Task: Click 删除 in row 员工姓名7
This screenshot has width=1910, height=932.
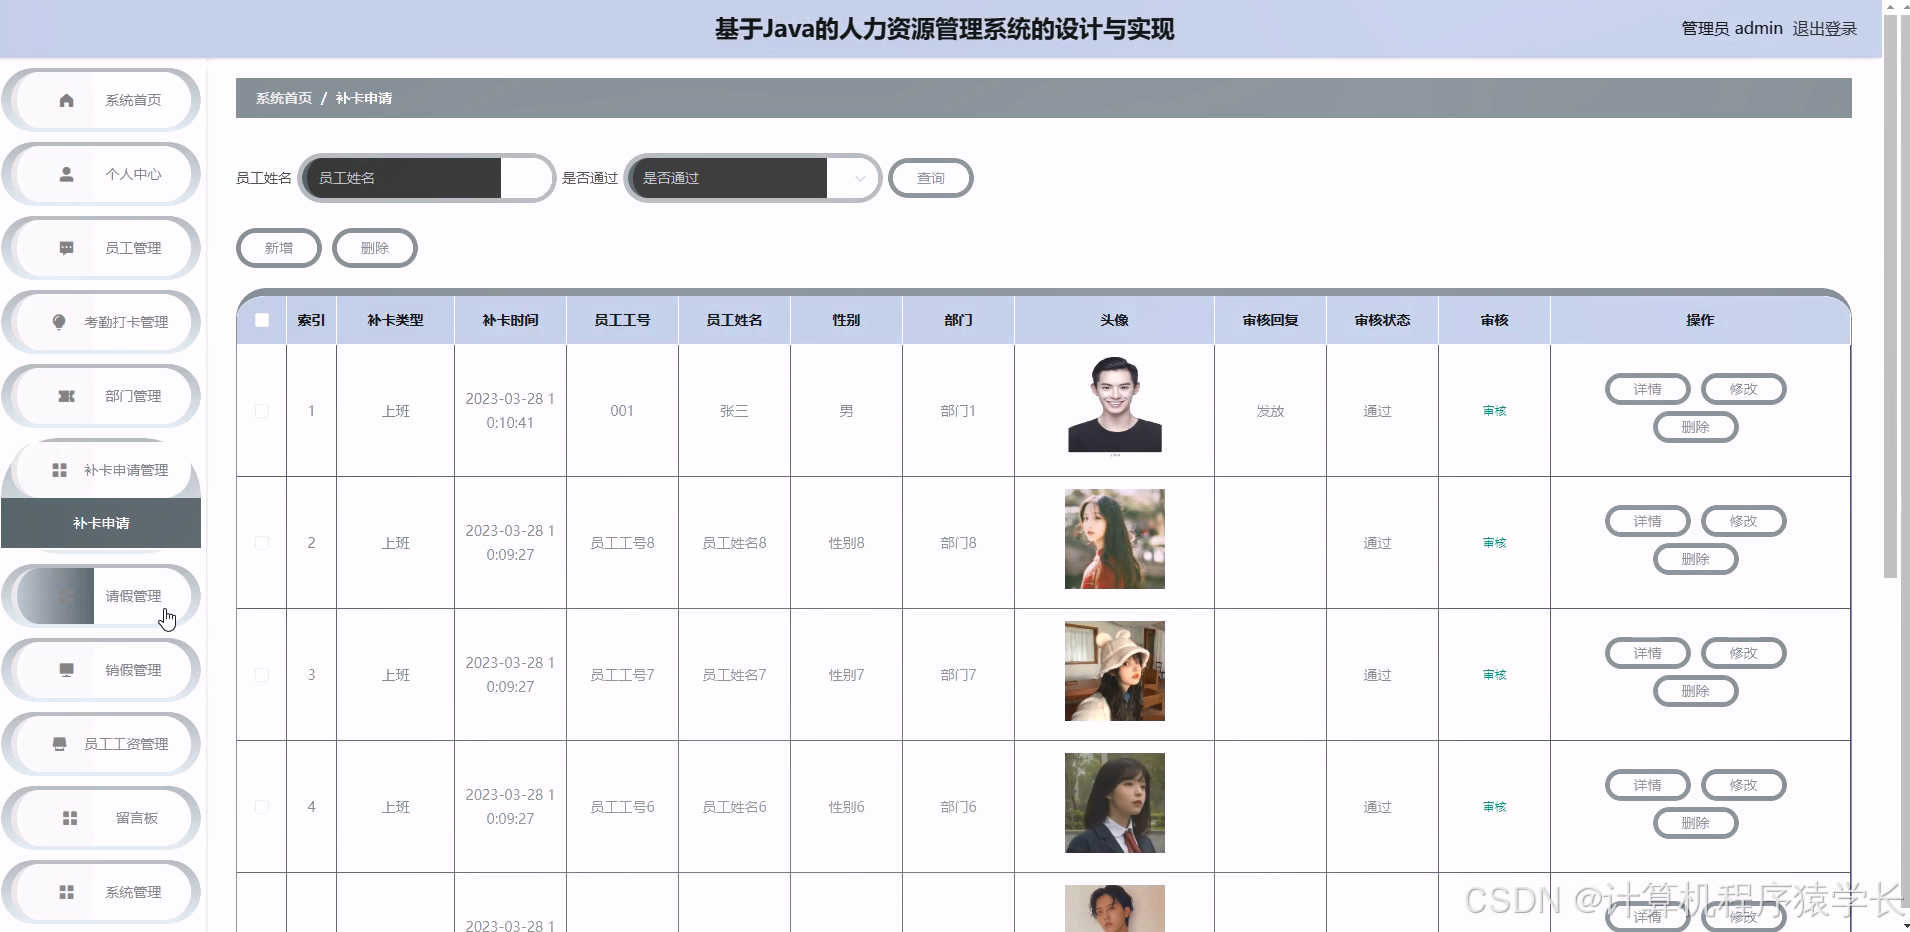Action: point(1696,691)
